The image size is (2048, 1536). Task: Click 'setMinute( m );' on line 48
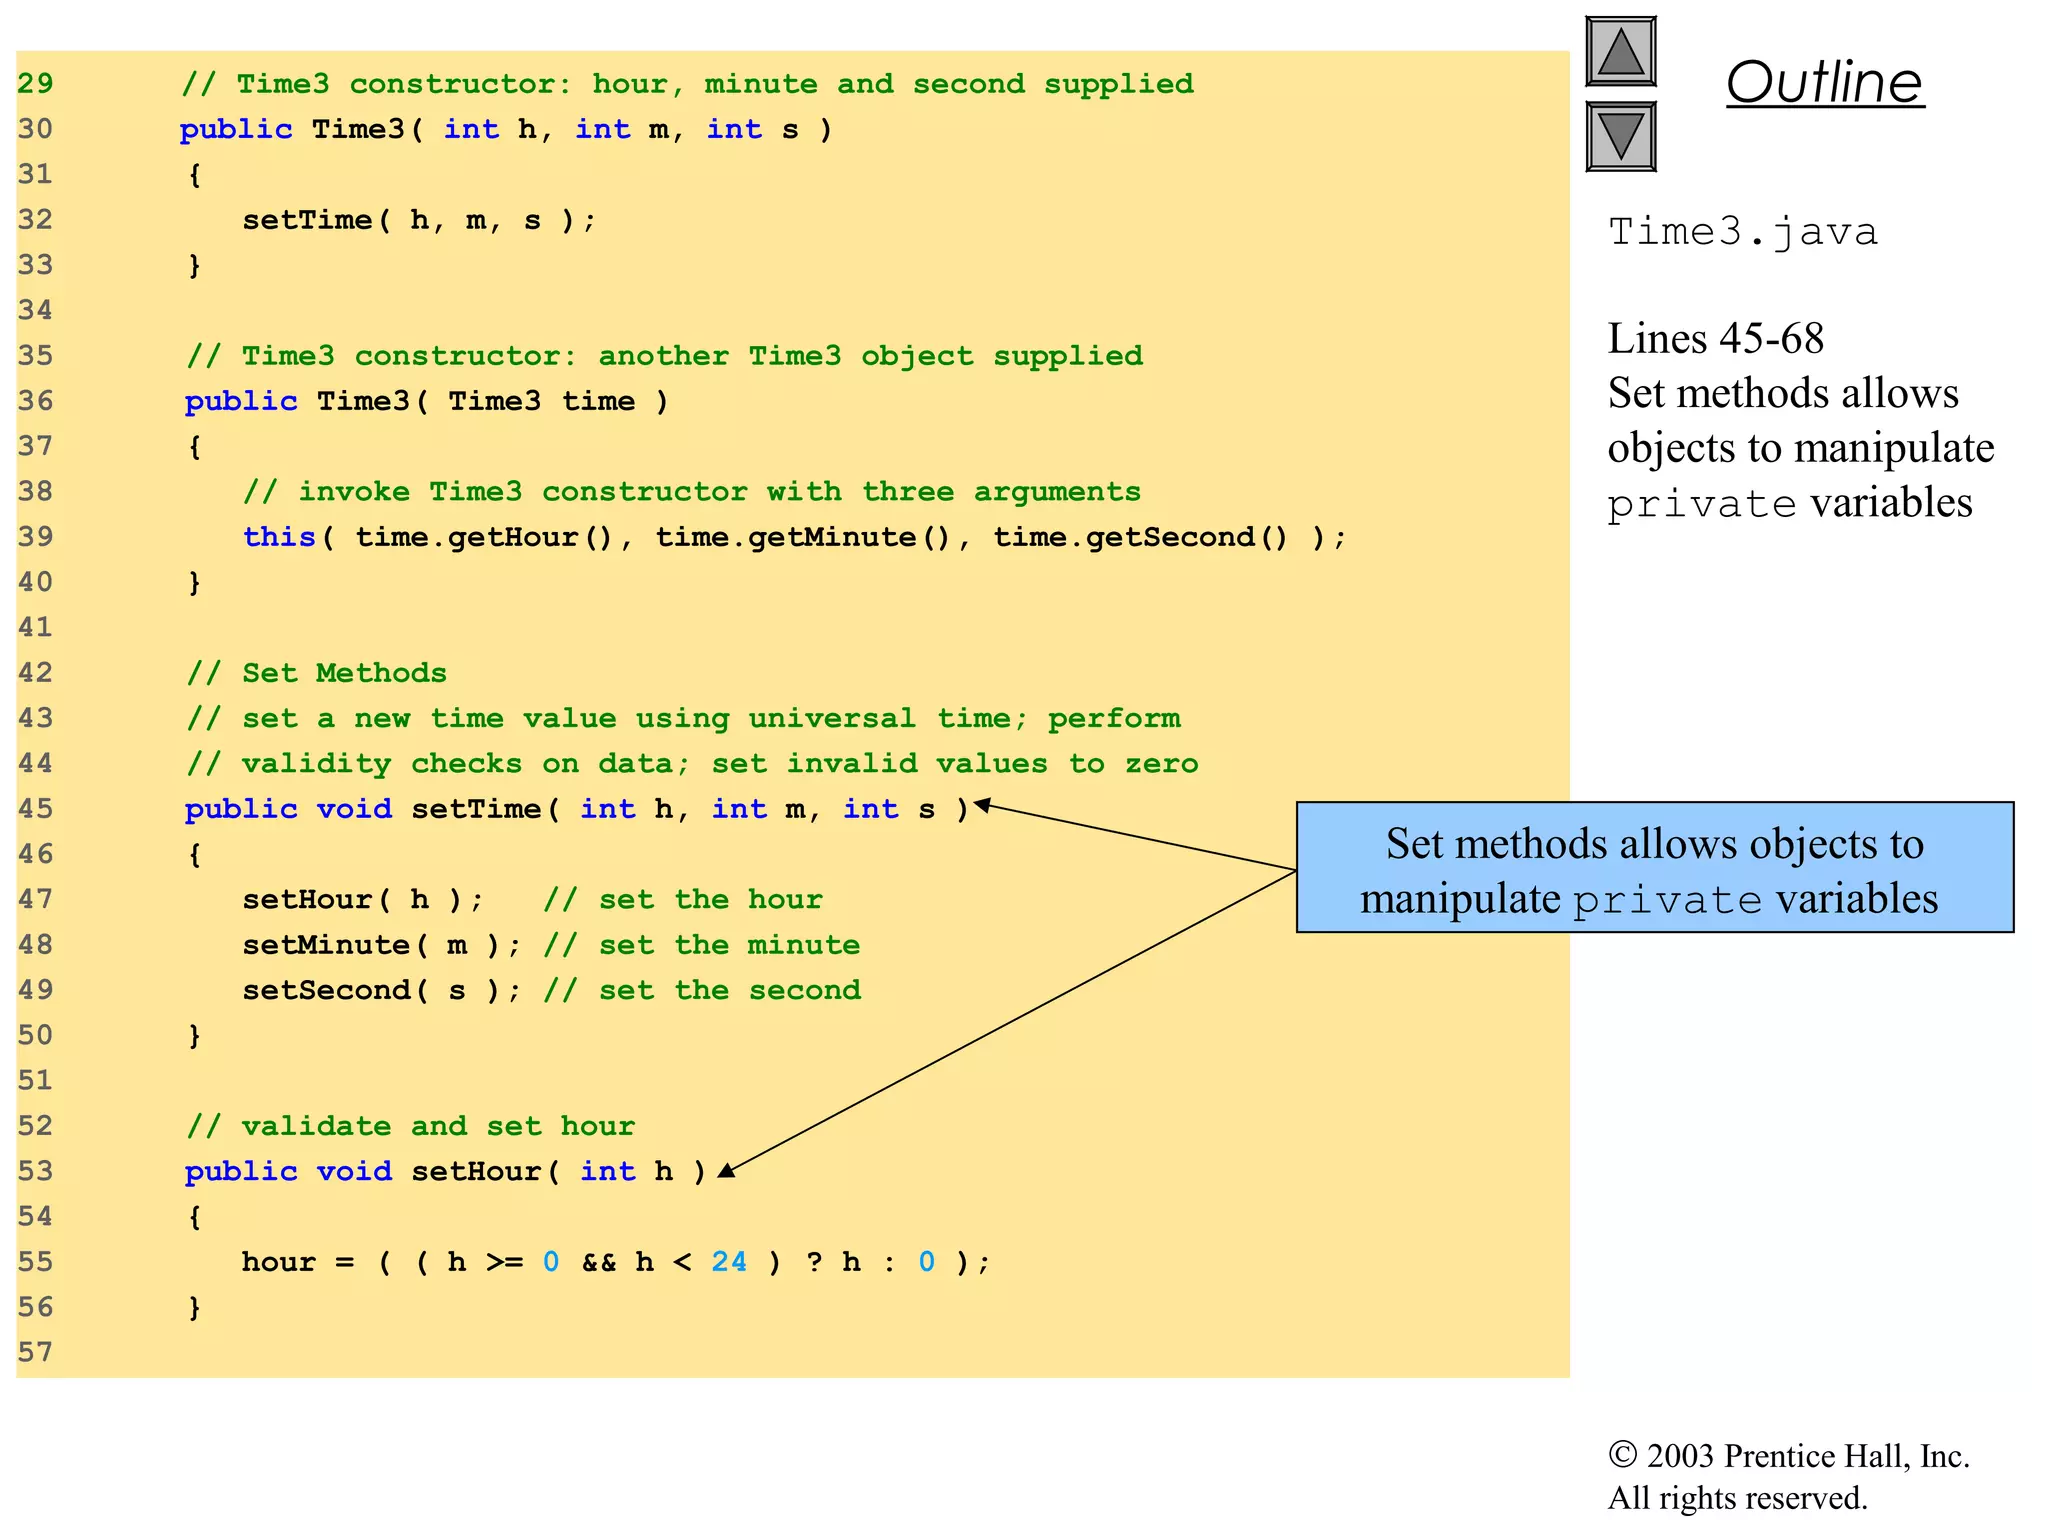(382, 945)
